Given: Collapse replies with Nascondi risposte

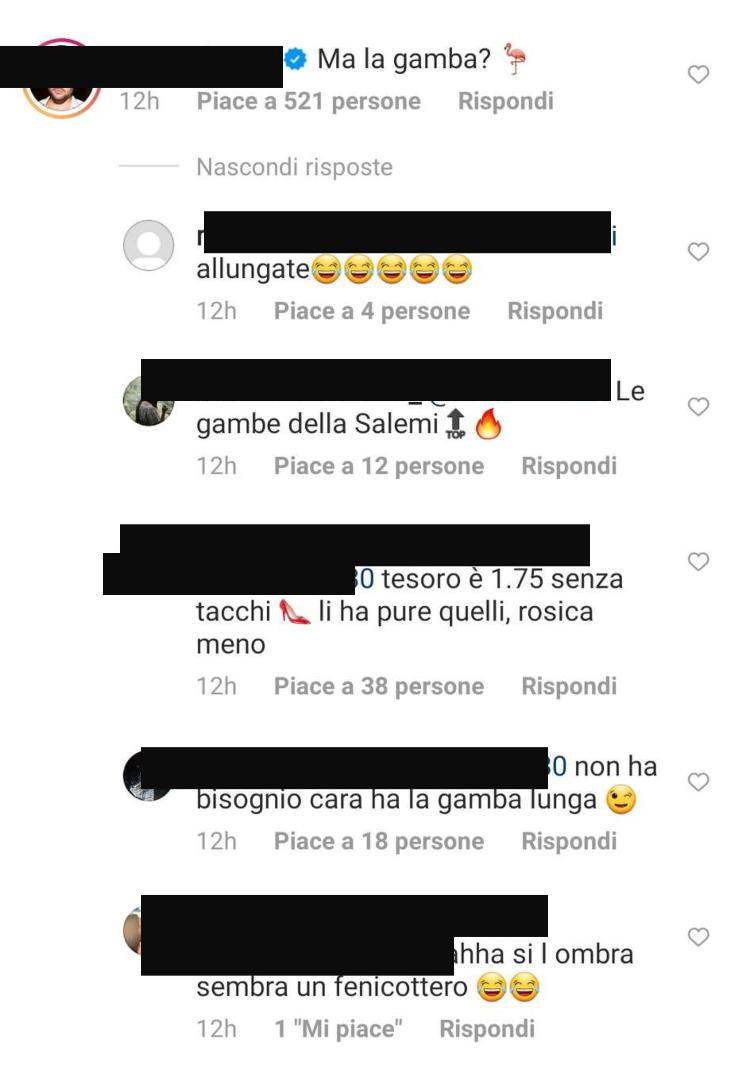Looking at the screenshot, I should pyautogui.click(x=294, y=167).
